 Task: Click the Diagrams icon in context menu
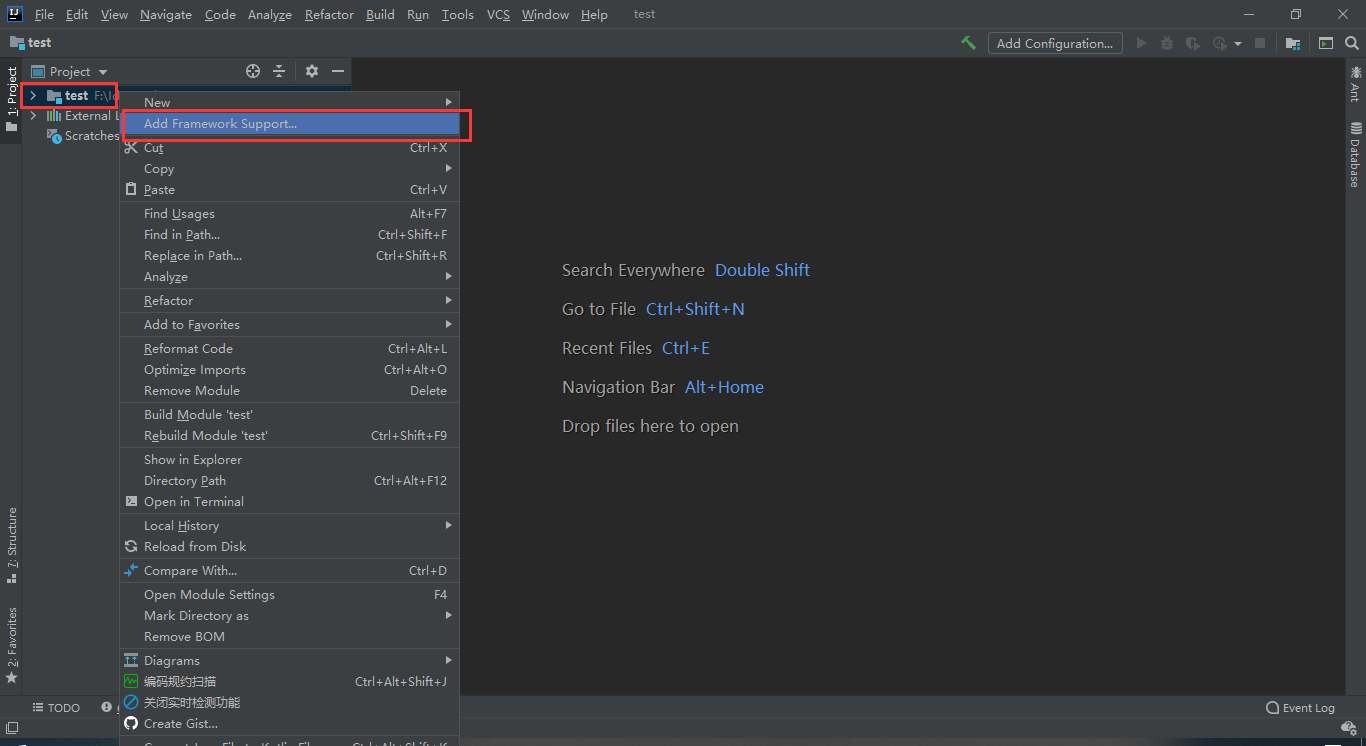pyautogui.click(x=131, y=660)
